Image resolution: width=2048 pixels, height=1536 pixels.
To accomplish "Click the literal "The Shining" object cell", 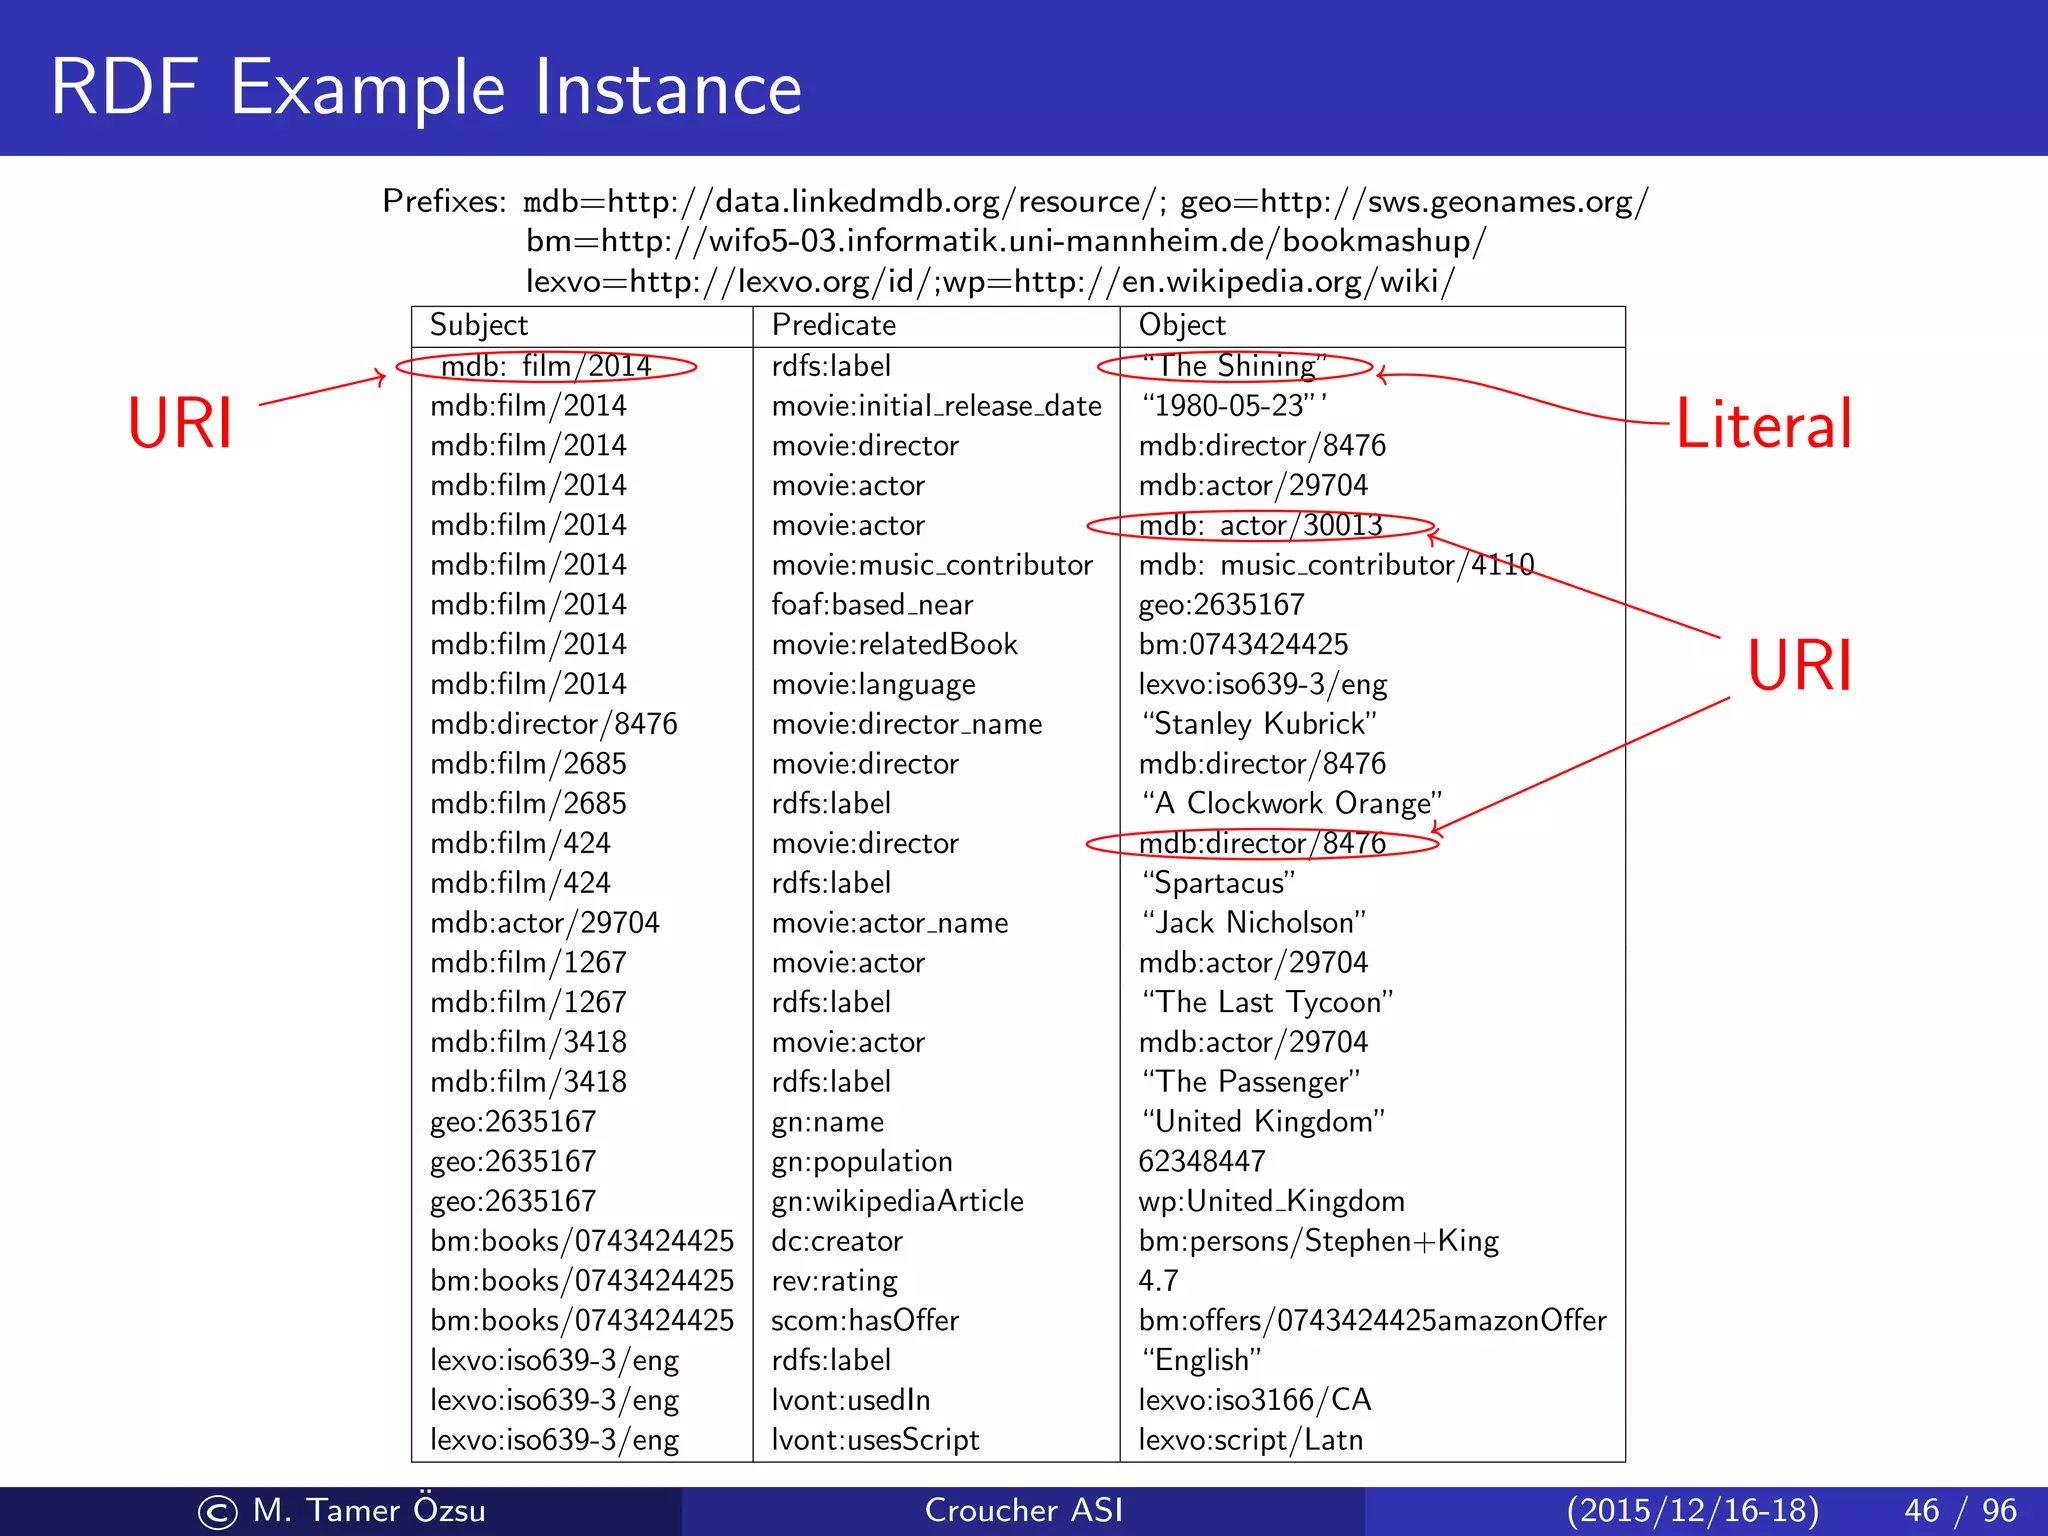I will point(1235,366).
